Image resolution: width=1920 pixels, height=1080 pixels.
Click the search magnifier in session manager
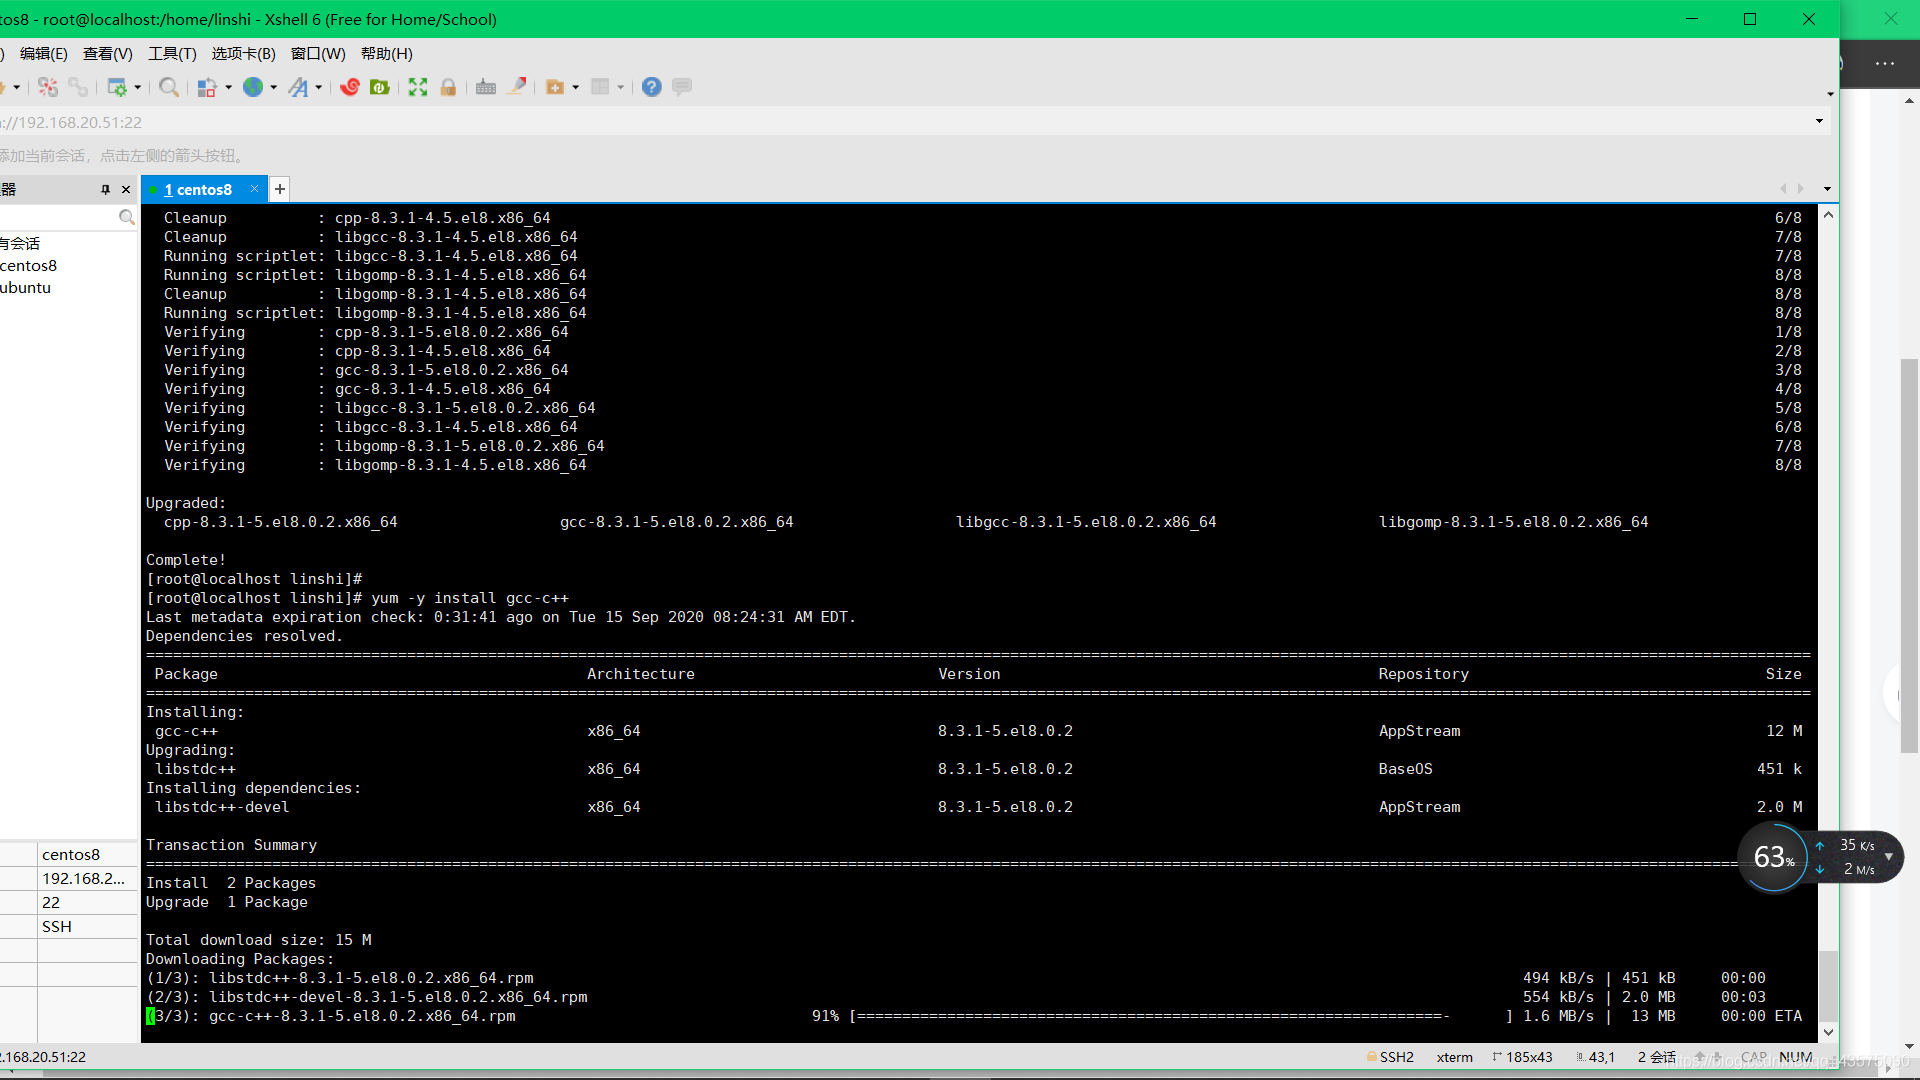coord(126,217)
